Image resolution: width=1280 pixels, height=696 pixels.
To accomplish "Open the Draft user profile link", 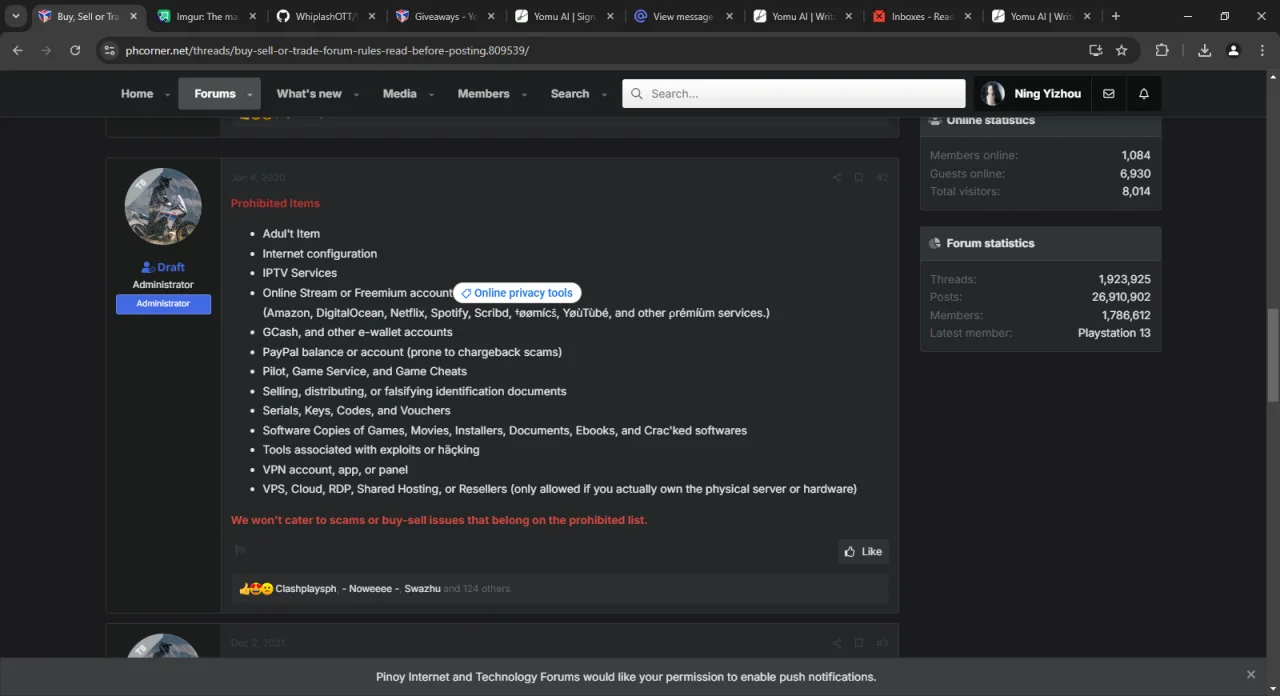I will pyautogui.click(x=171, y=267).
